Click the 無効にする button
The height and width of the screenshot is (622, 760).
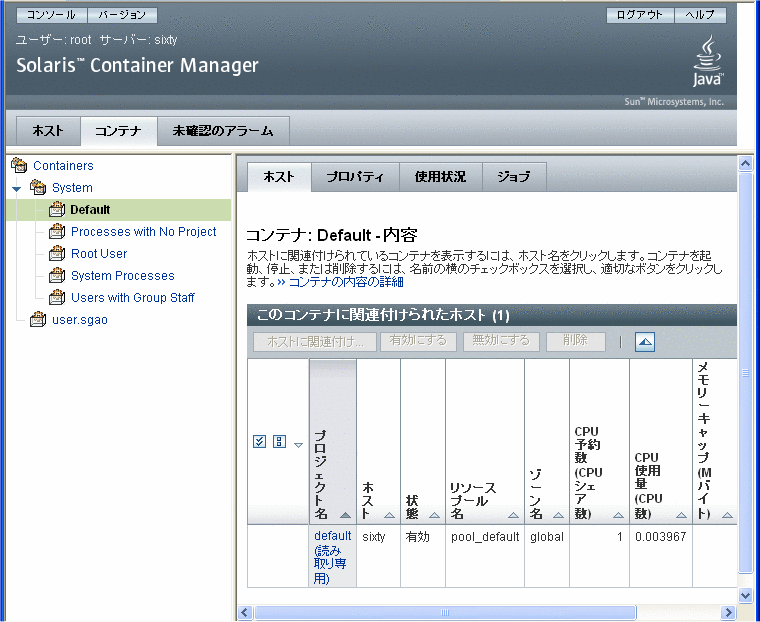point(501,341)
